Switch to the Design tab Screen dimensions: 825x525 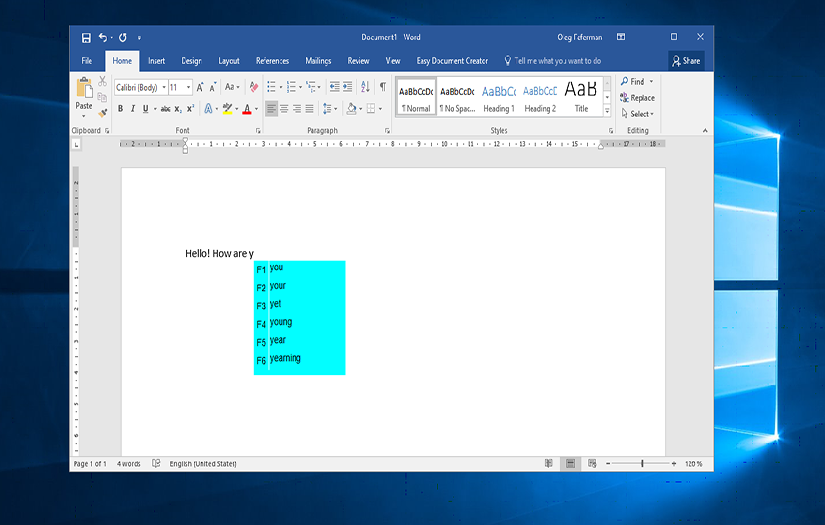point(192,61)
